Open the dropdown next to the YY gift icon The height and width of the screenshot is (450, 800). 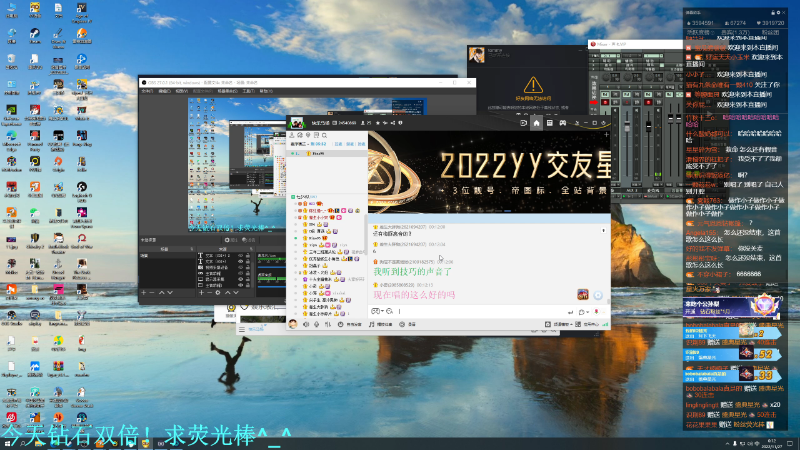(x=588, y=312)
